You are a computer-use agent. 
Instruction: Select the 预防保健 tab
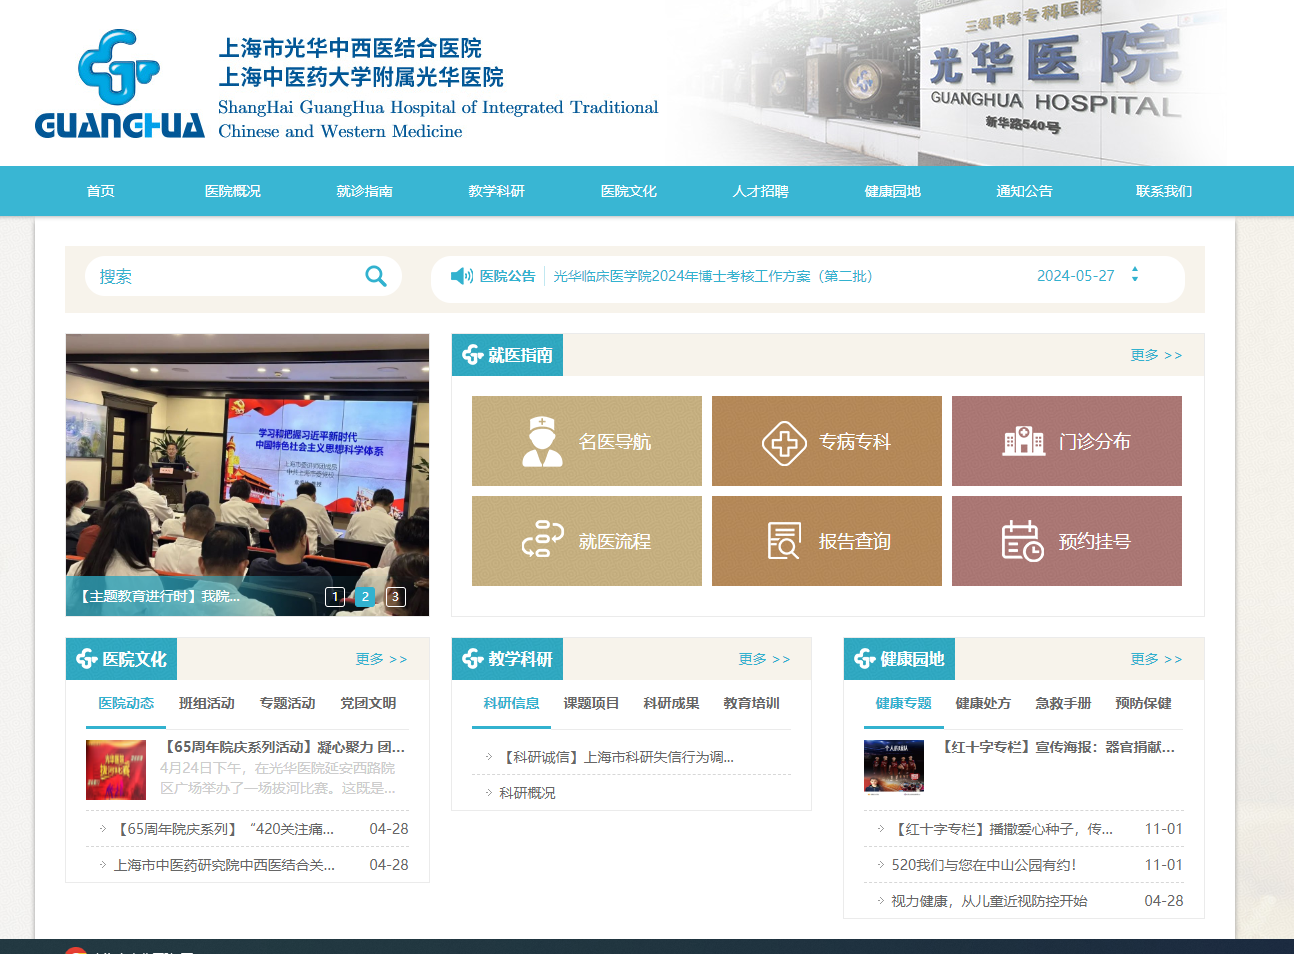(x=1143, y=704)
